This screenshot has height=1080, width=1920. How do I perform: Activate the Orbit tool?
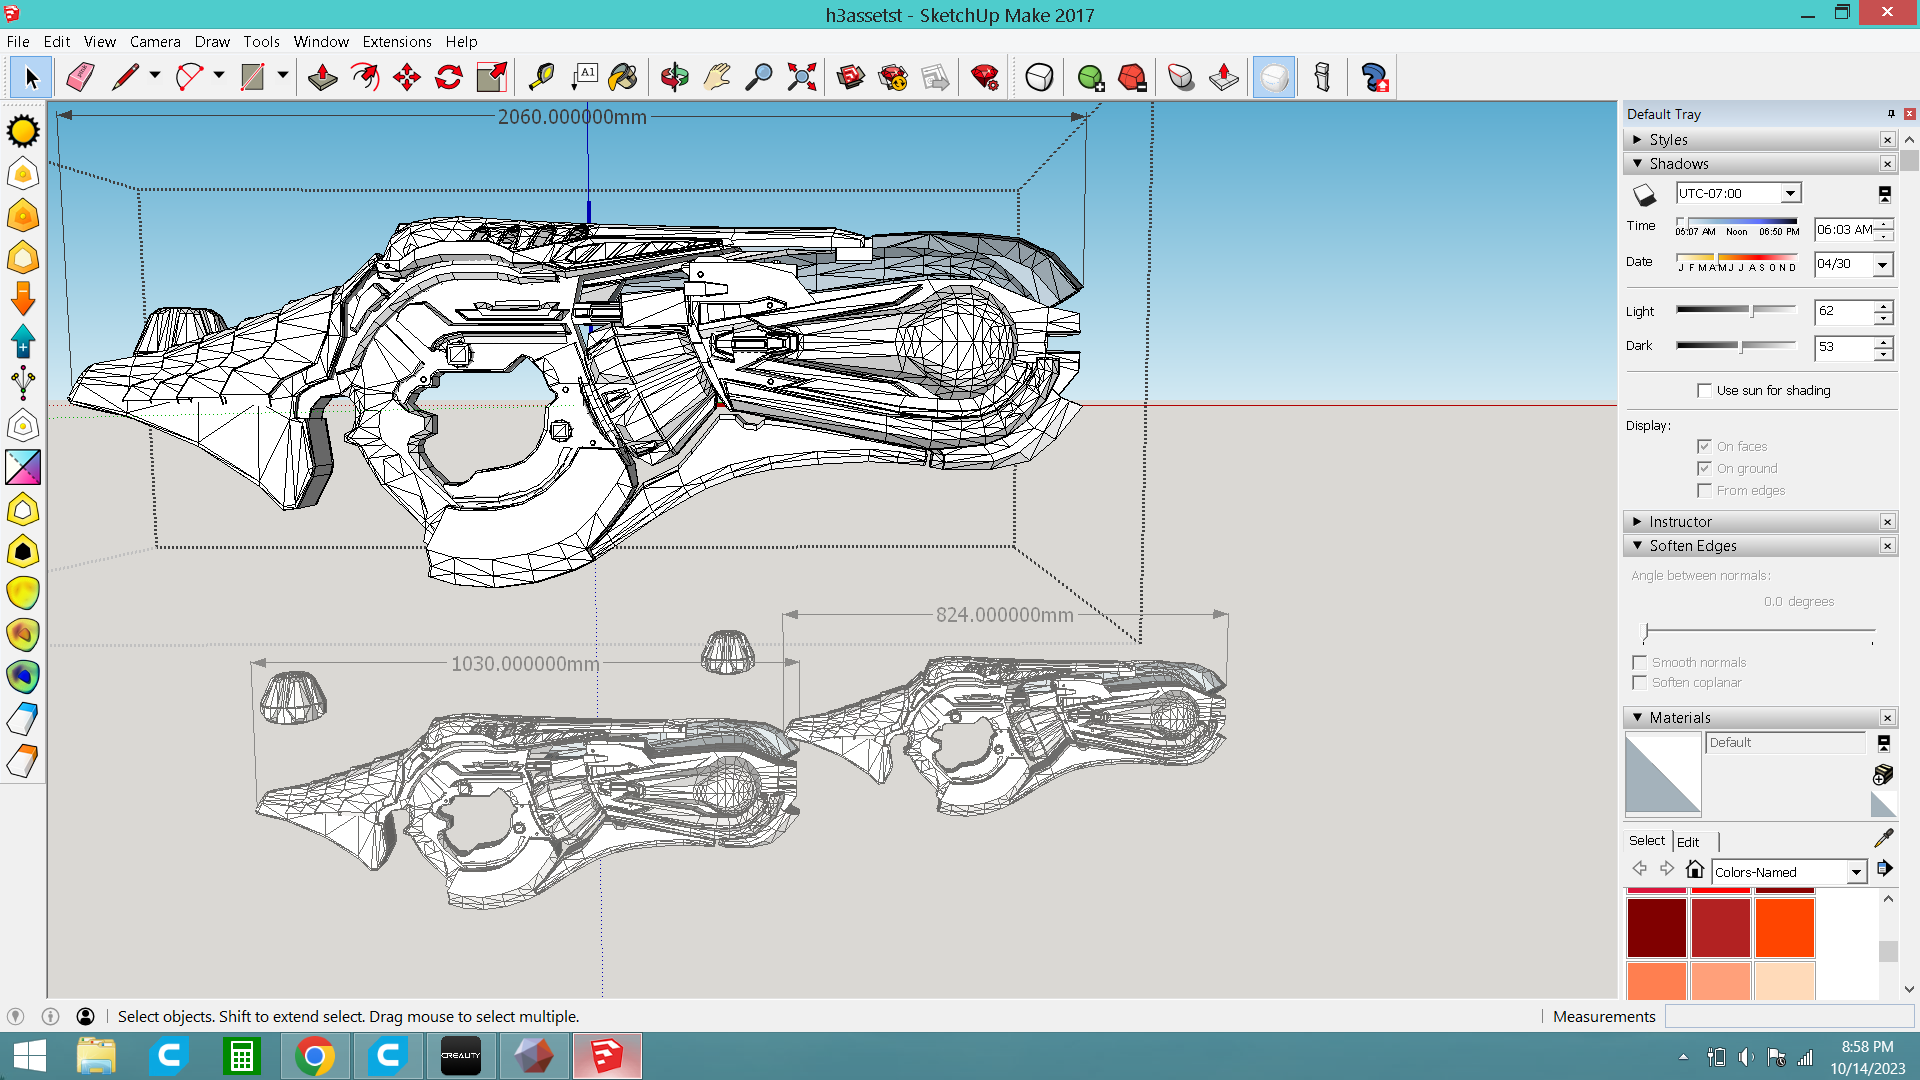point(675,77)
